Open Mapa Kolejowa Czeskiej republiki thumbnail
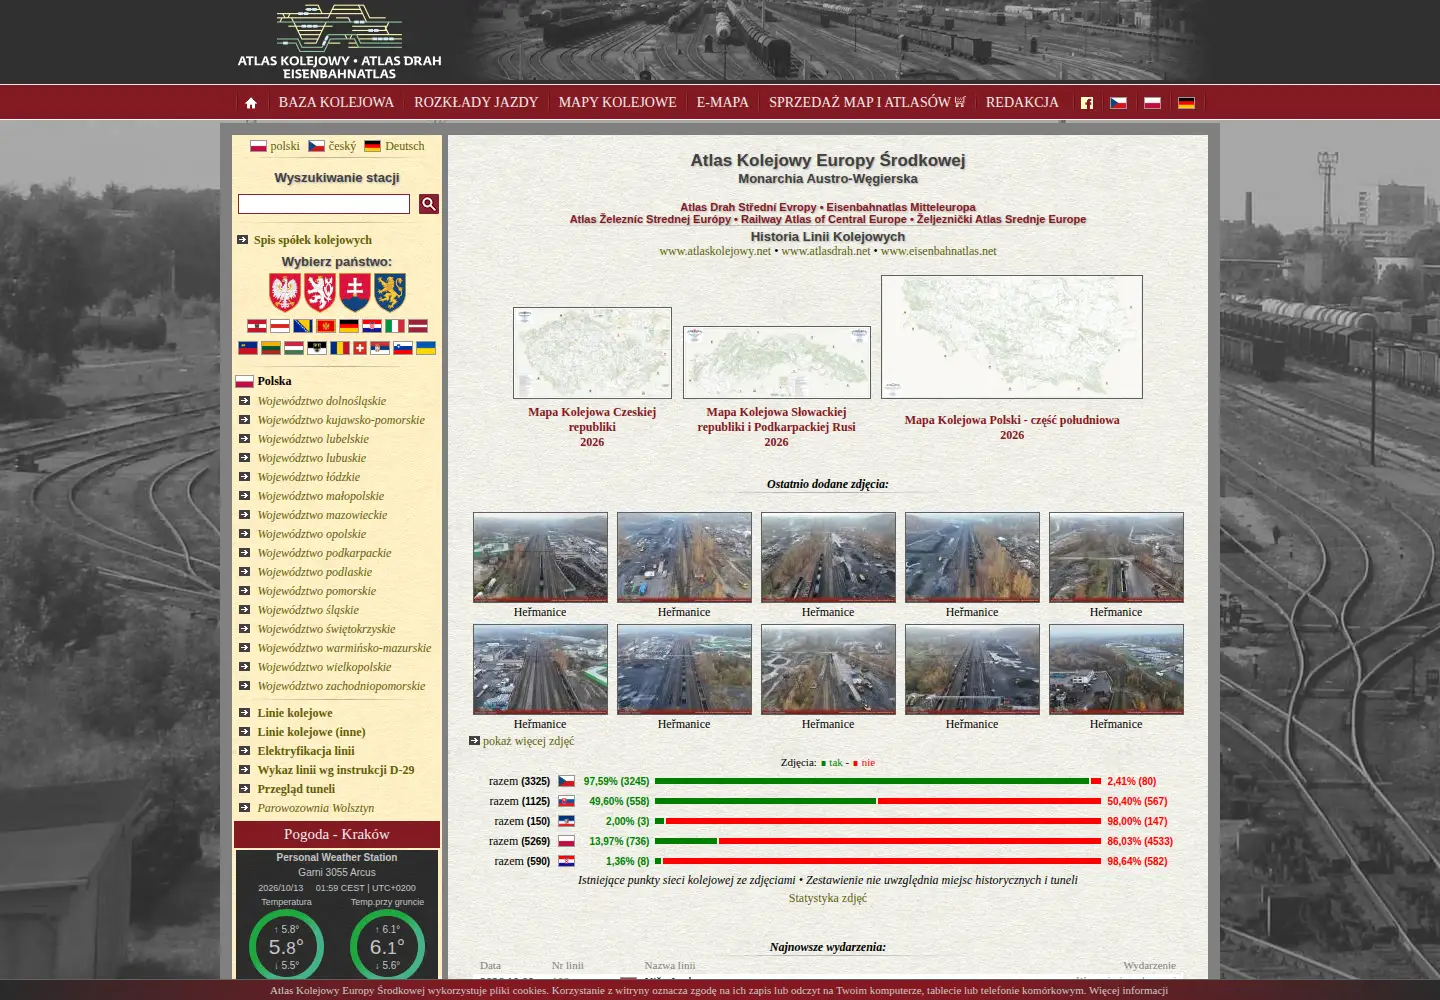Screen dimensions: 1440x1000 [592, 353]
